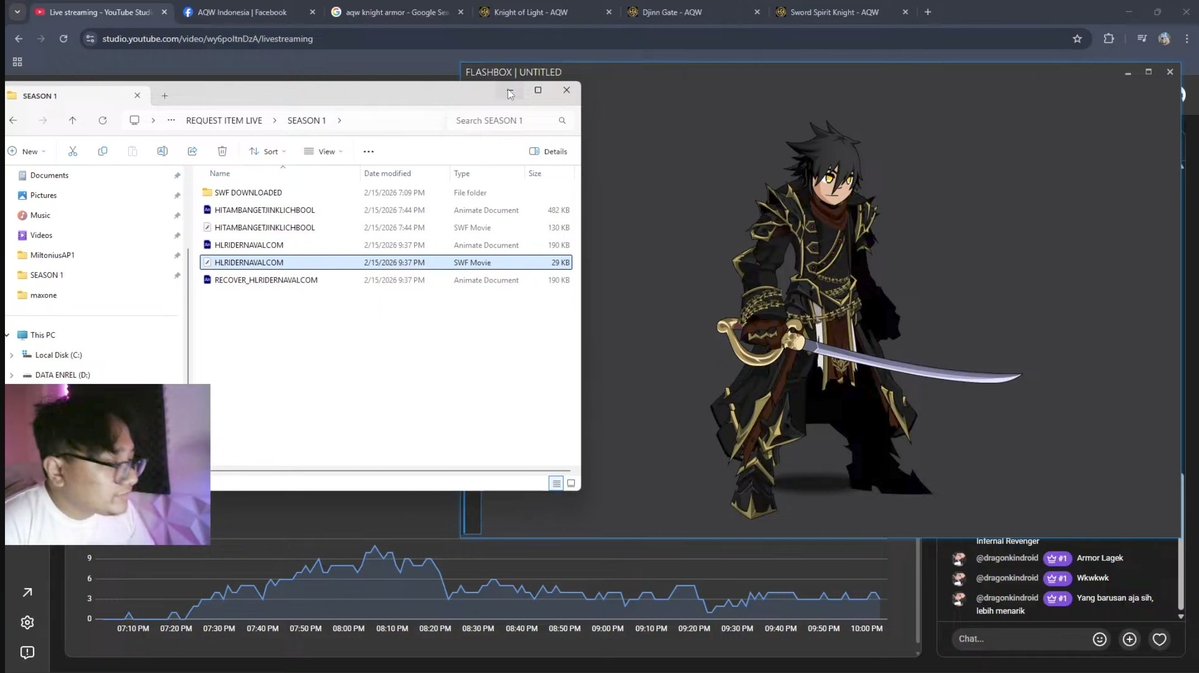Add new File Explorer tab
The width and height of the screenshot is (1199, 673).
tap(164, 96)
